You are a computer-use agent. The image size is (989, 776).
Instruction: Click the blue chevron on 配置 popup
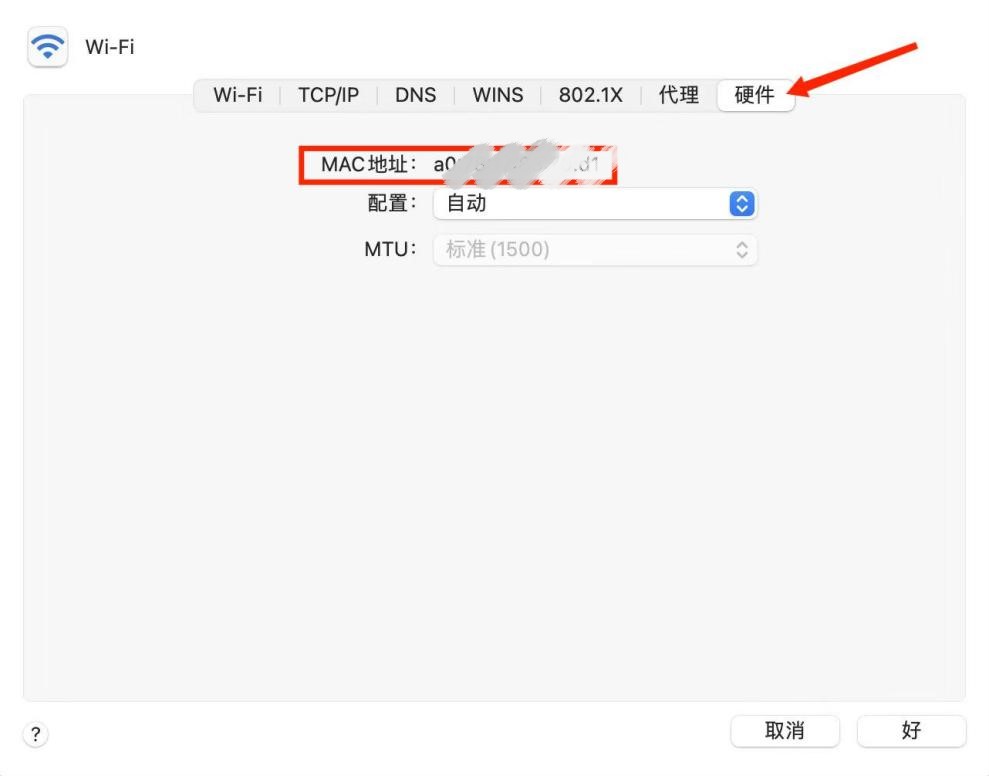coord(741,204)
